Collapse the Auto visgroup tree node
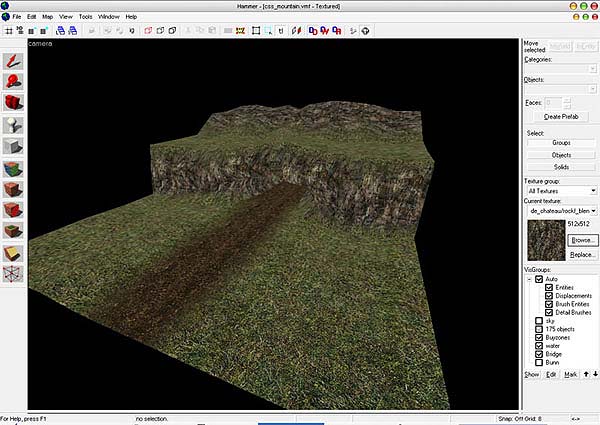 [529, 279]
